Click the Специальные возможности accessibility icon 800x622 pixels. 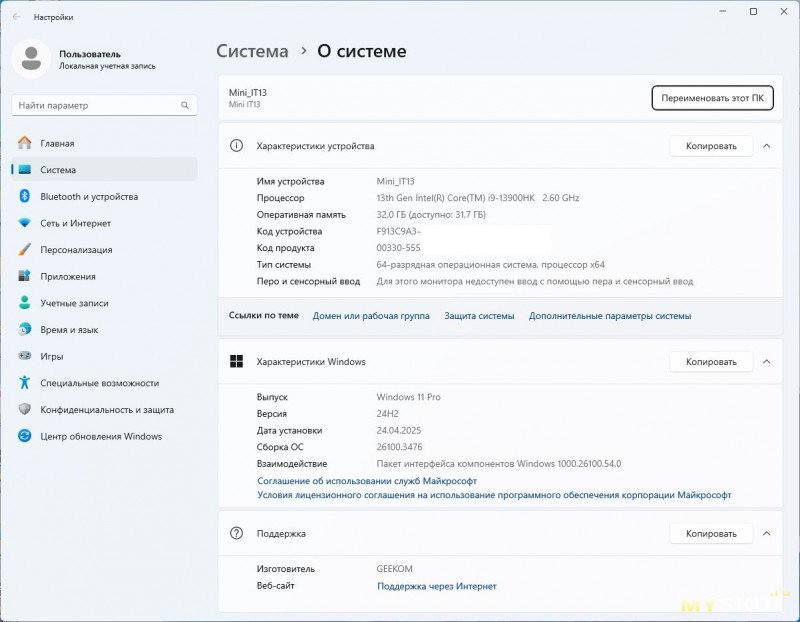[24, 382]
